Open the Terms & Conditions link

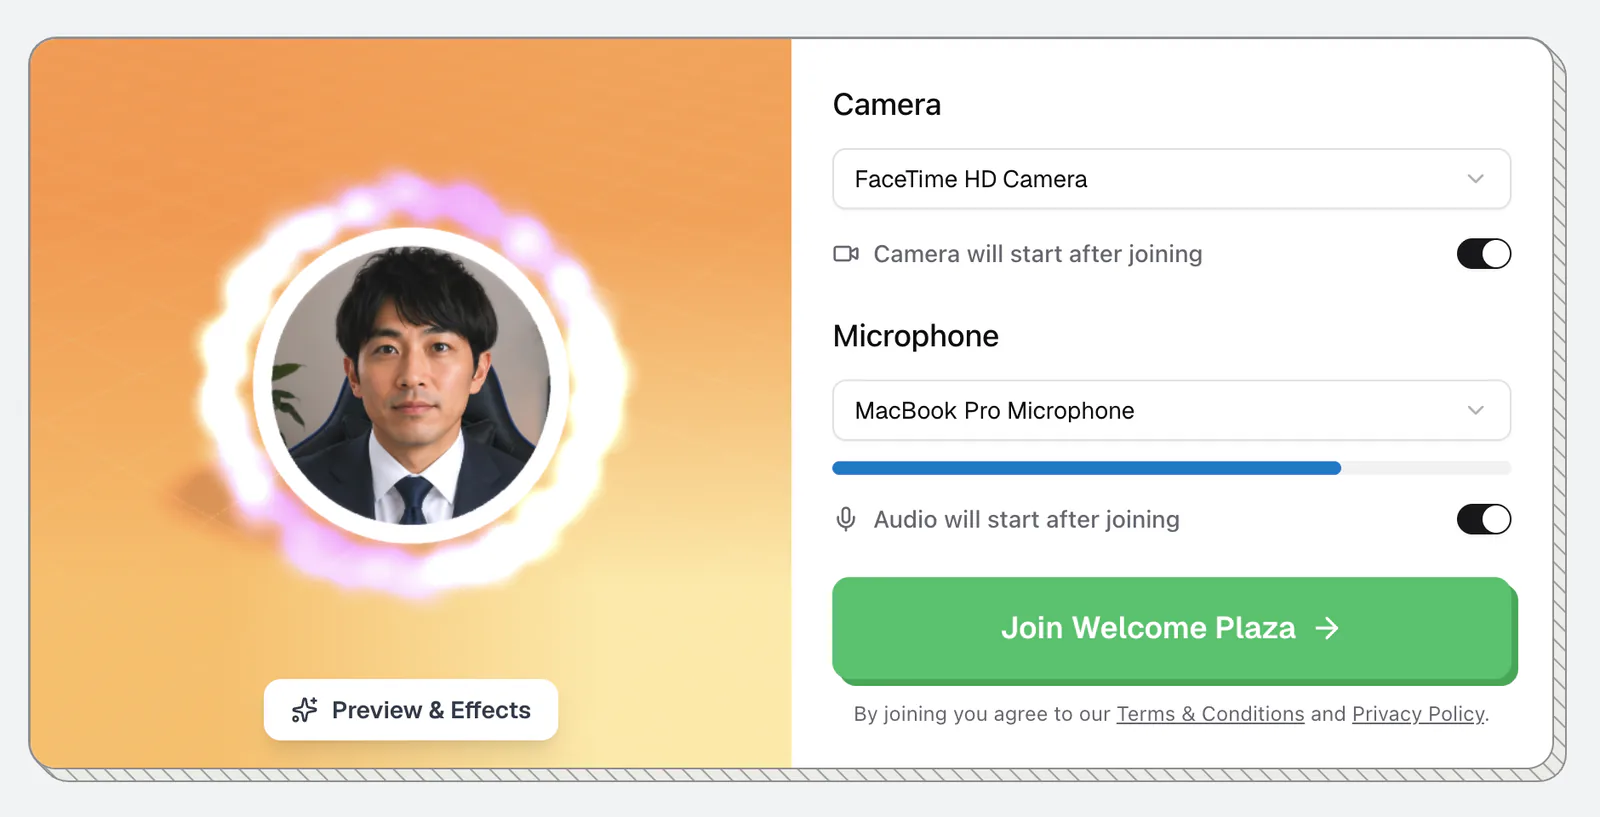click(1210, 714)
